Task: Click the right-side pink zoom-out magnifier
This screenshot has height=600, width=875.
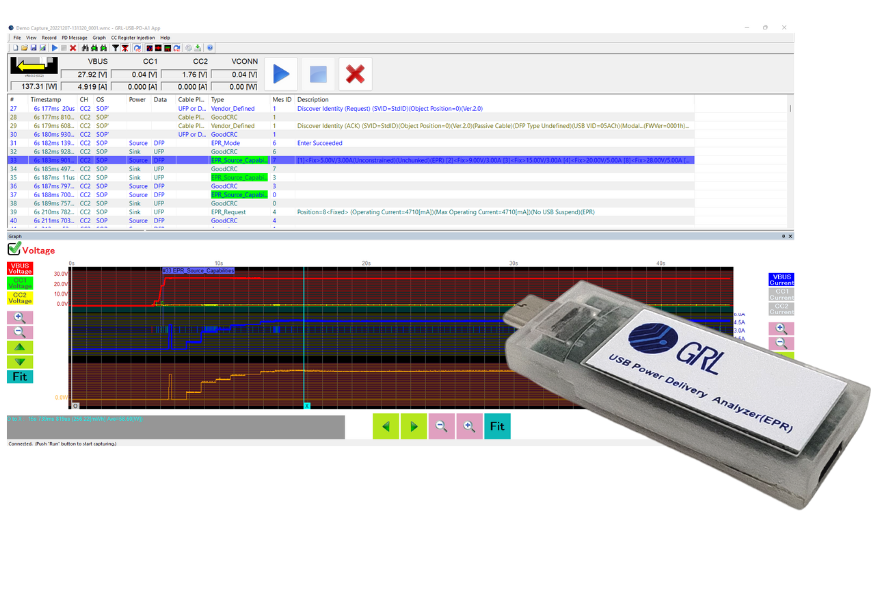Action: coord(781,343)
